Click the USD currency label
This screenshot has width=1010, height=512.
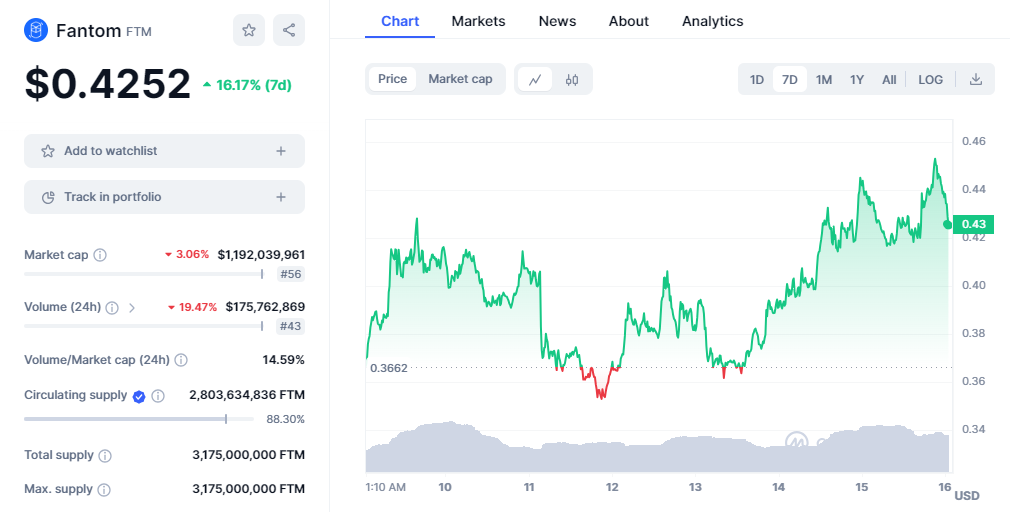tap(967, 496)
